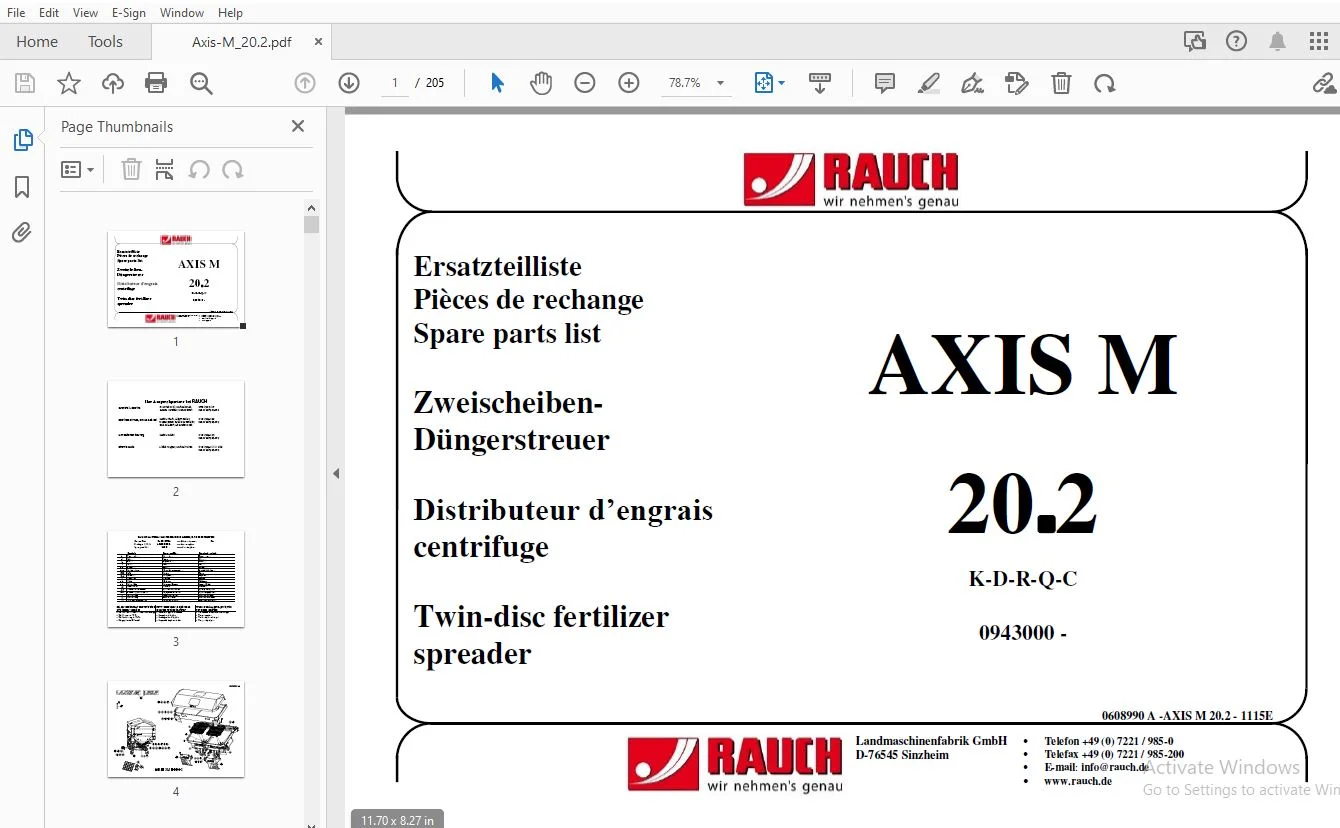1340x828 pixels.
Task: Open the sign document pen tool
Action: click(x=972, y=83)
